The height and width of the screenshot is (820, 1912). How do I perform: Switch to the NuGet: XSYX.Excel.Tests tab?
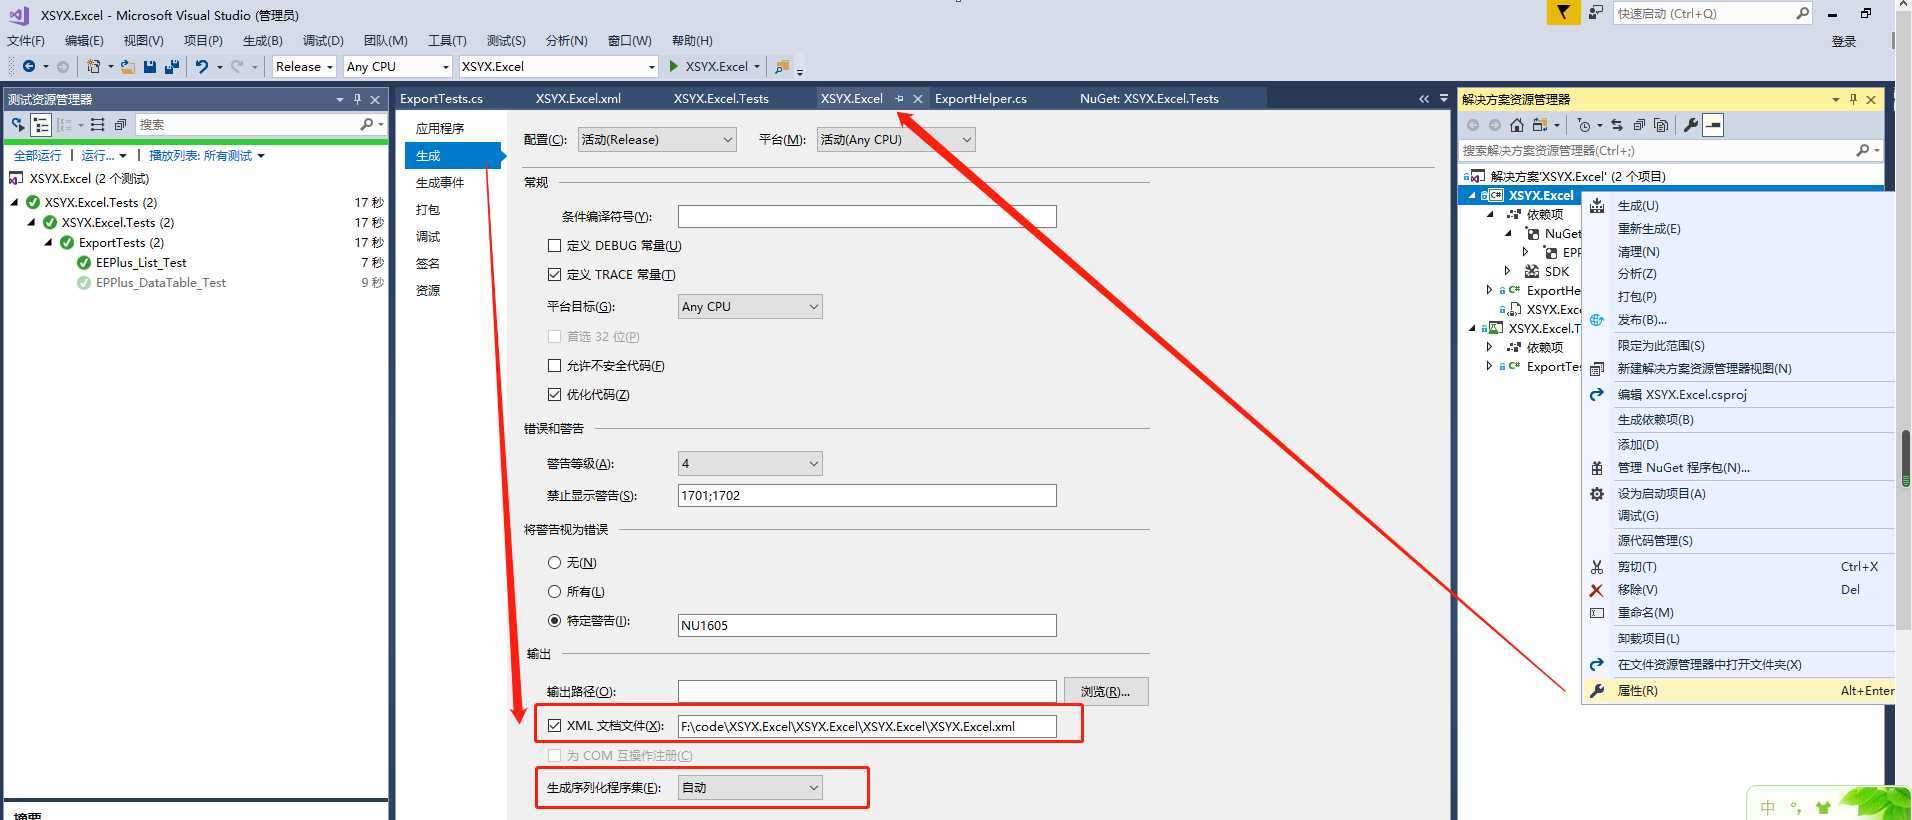[1149, 98]
